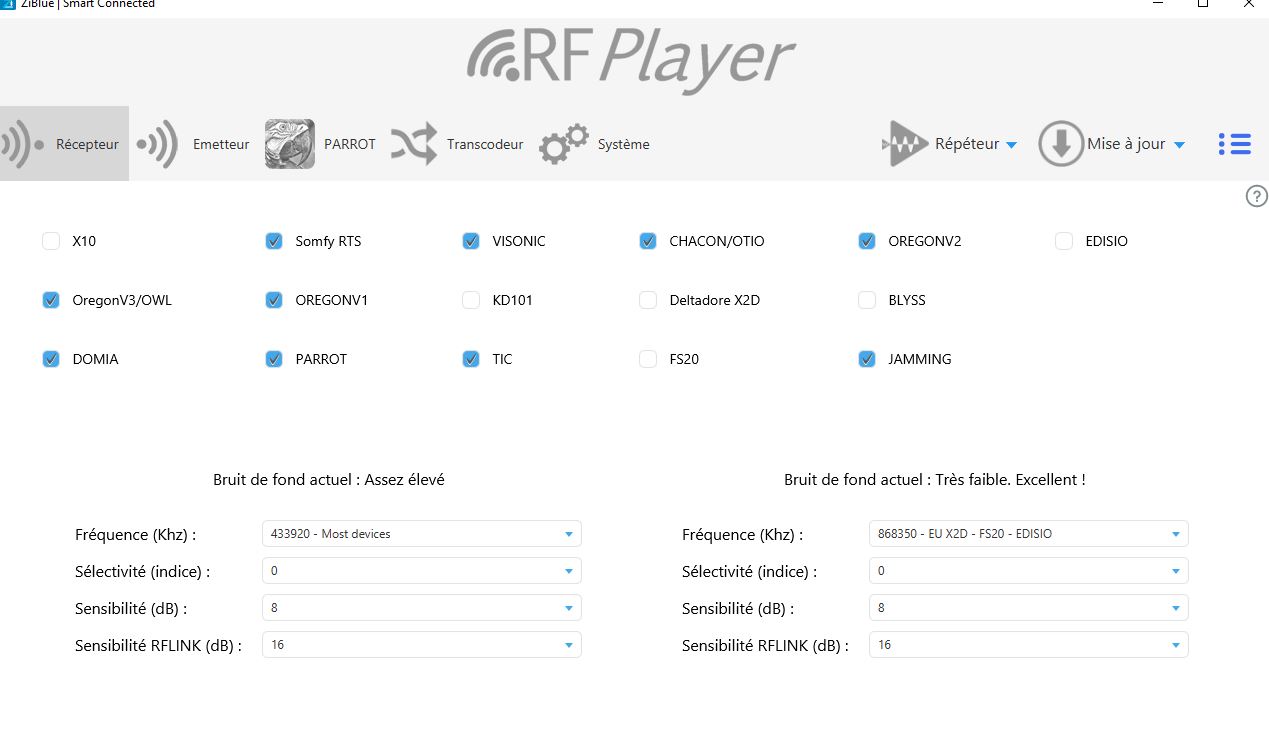The height and width of the screenshot is (735, 1269).
Task: Click 'Bruit de fond actuel : Assez élevé' text
Action: (329, 480)
